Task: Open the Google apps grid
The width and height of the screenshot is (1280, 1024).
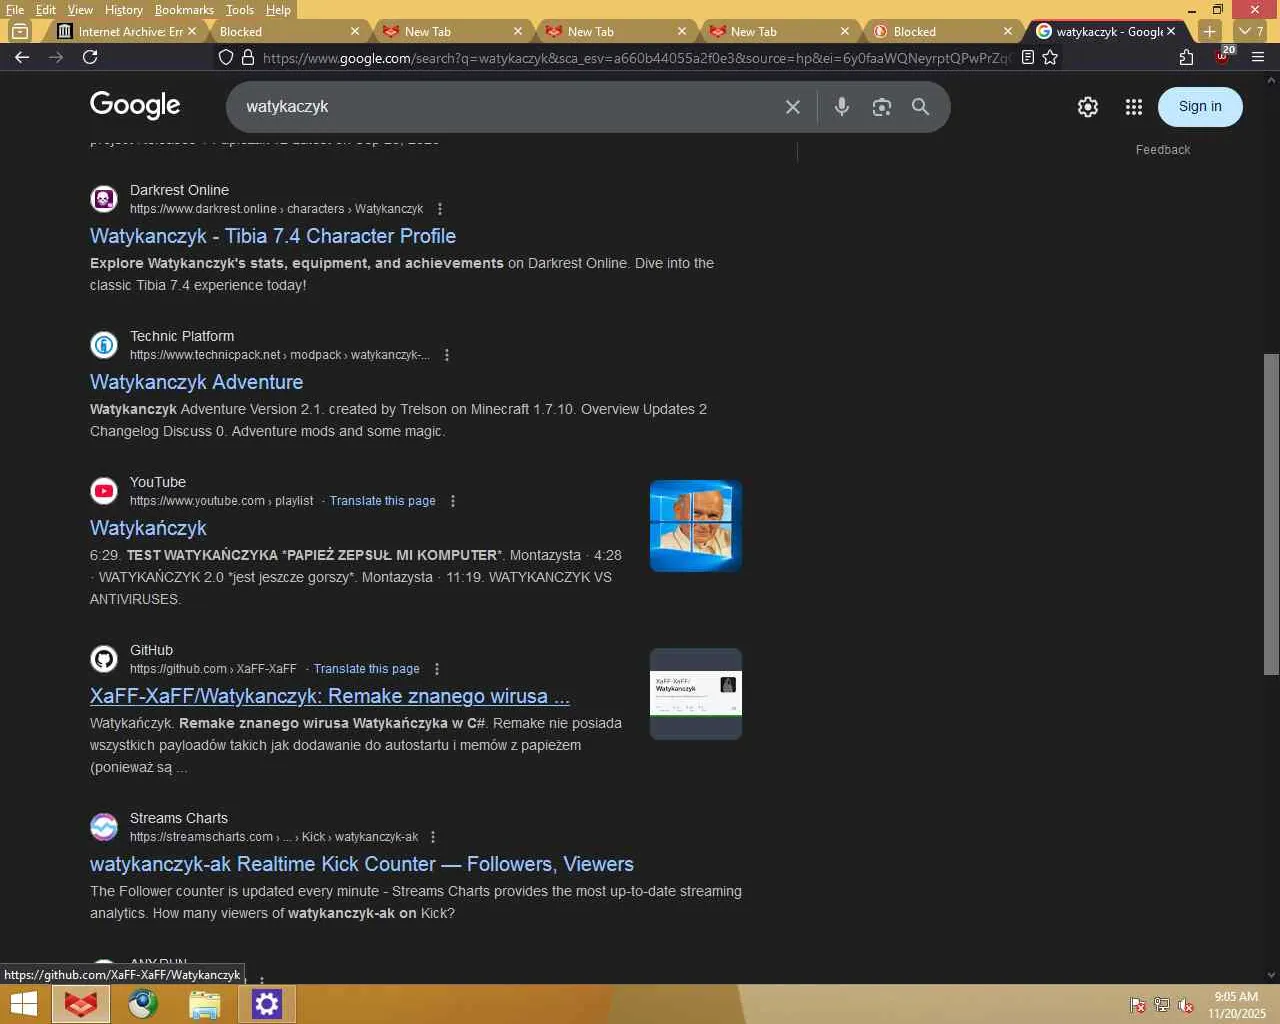Action: (1134, 107)
